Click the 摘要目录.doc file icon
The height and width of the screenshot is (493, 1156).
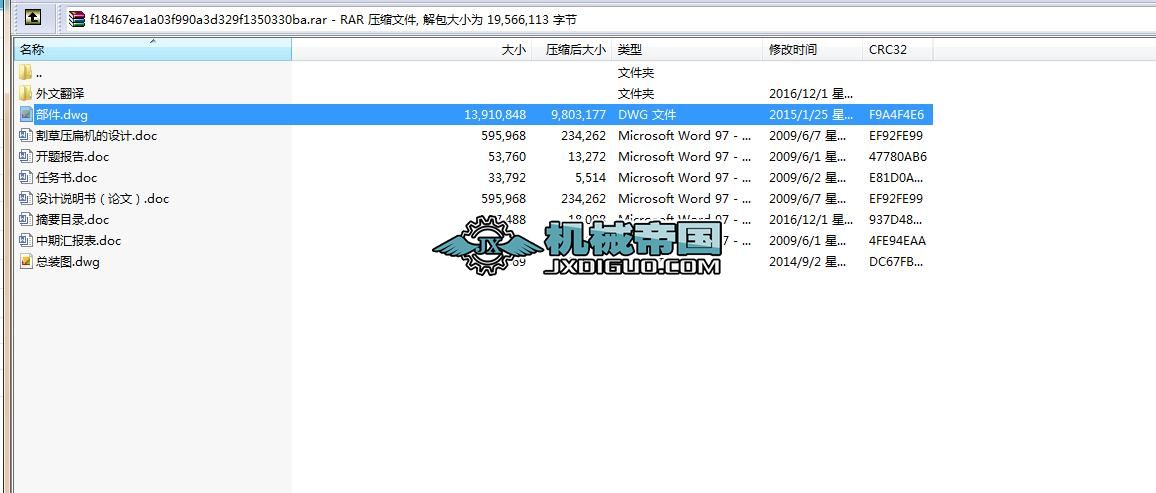[x=26, y=220]
